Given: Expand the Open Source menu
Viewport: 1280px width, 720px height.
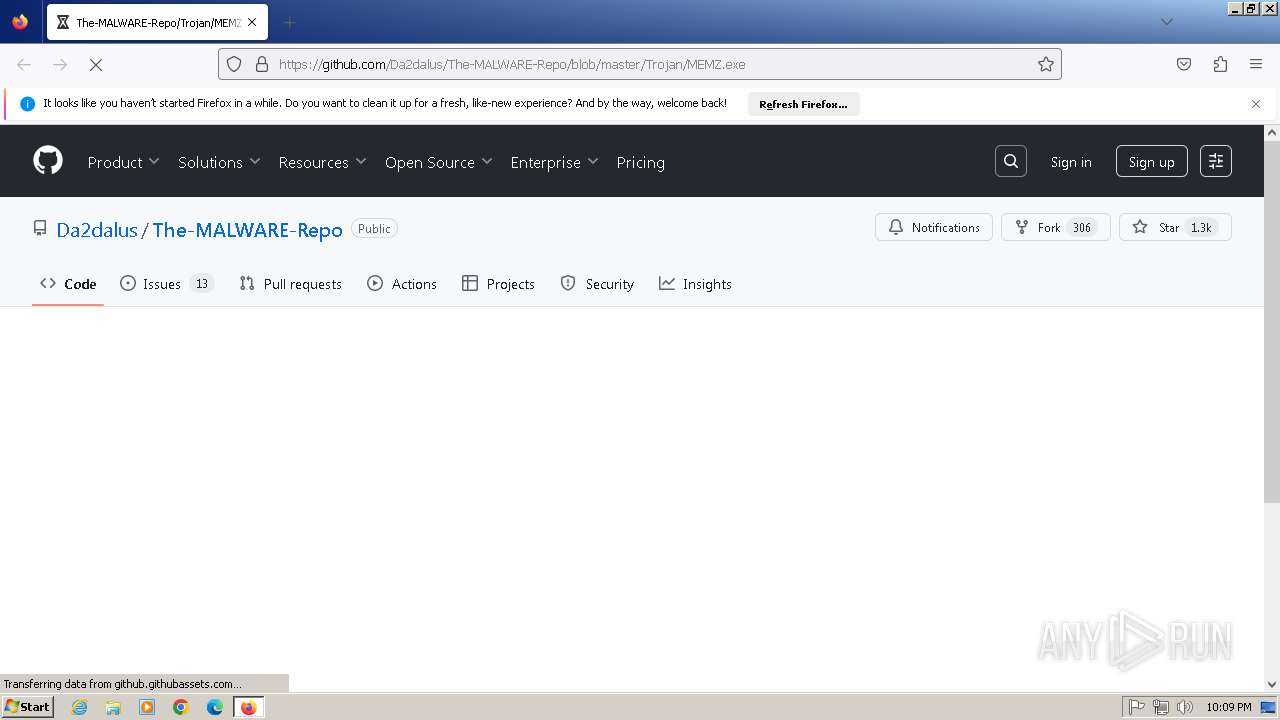Looking at the screenshot, I should pyautogui.click(x=438, y=162).
